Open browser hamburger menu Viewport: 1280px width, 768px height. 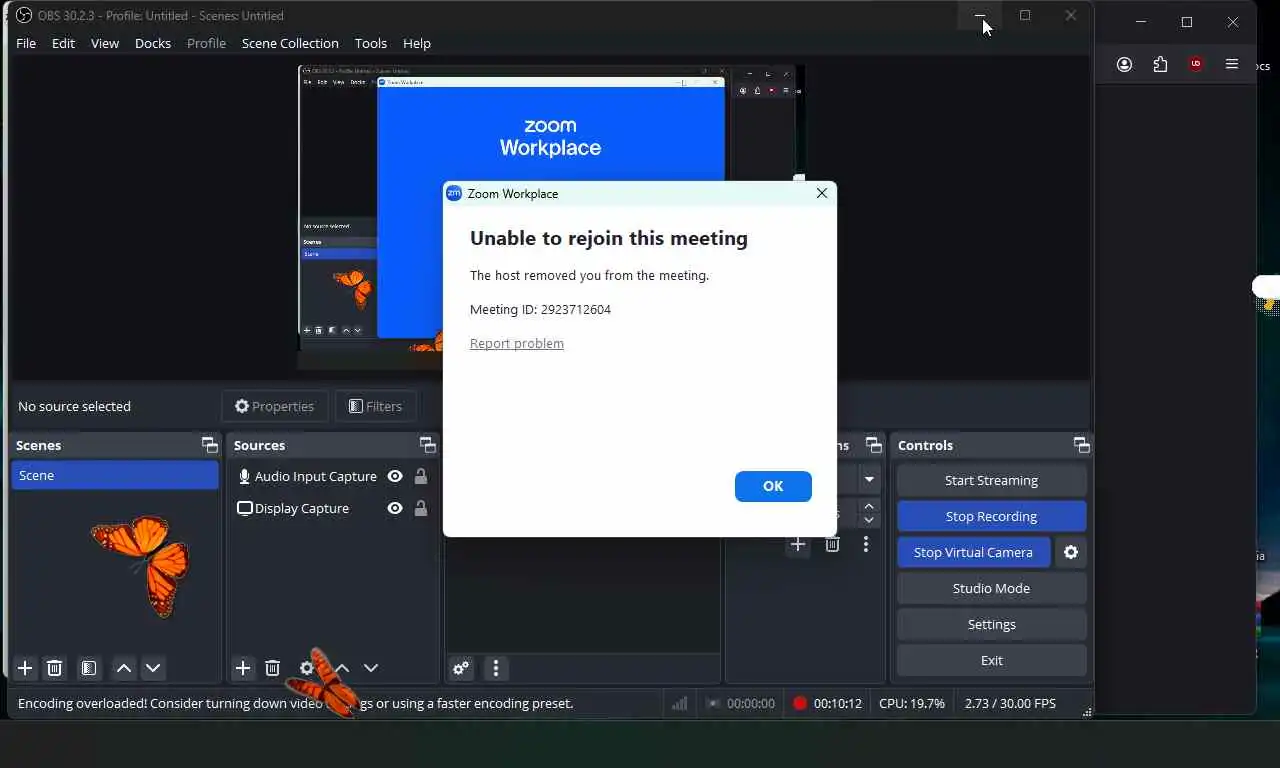(1232, 64)
